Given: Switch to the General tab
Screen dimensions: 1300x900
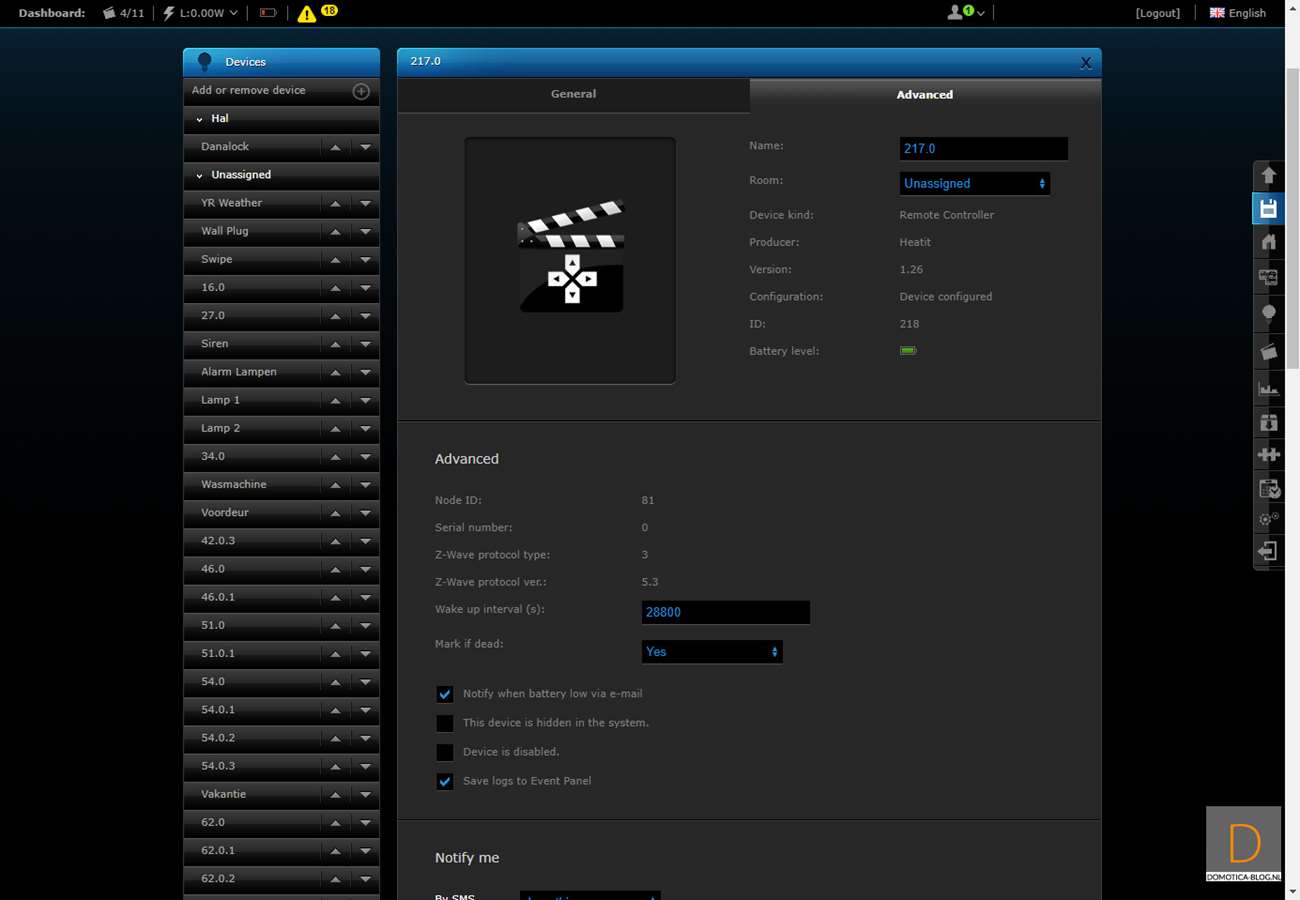Looking at the screenshot, I should 573,94.
